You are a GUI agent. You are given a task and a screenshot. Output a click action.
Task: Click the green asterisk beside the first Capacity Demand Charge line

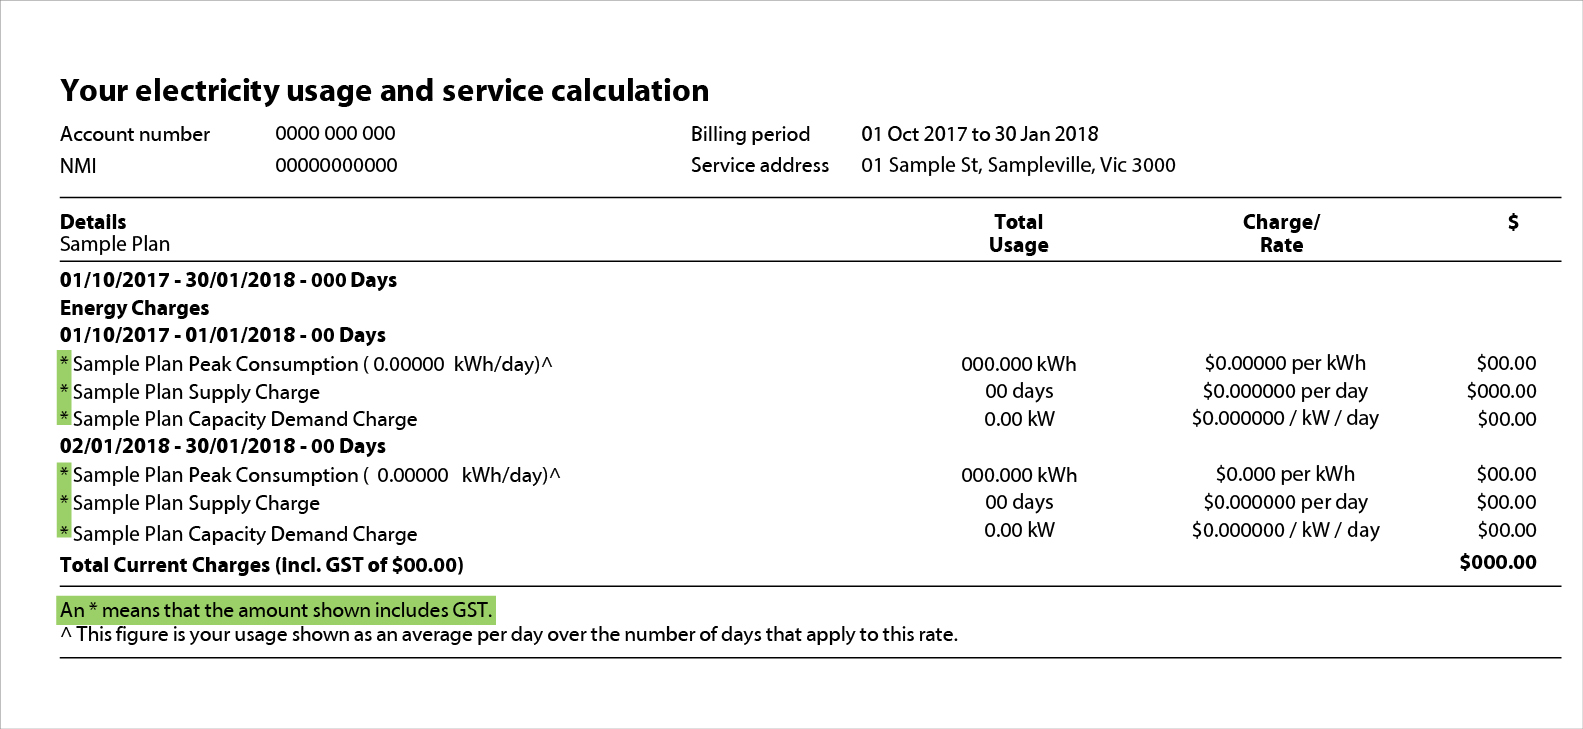click(64, 416)
